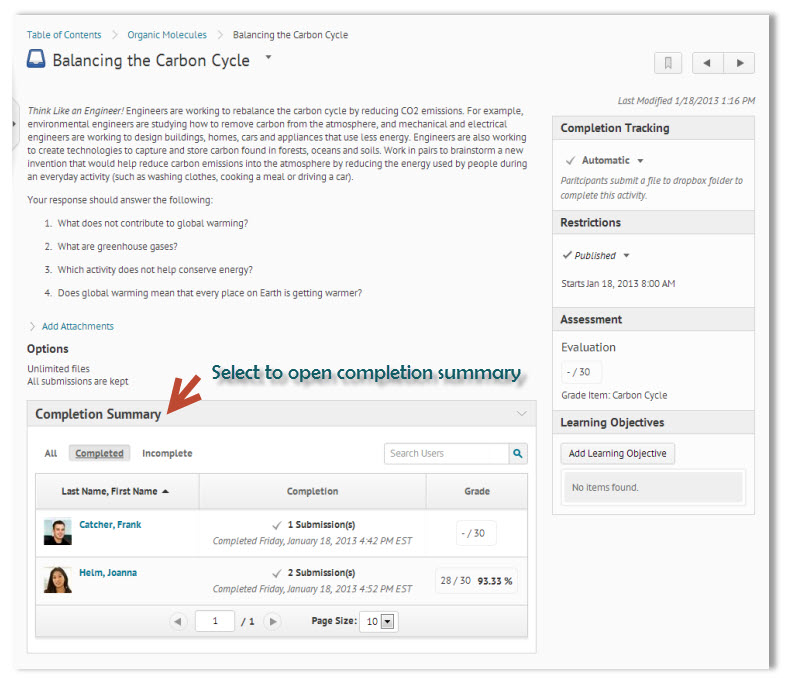Open the Automatic completion tracking dropdown

[640, 161]
